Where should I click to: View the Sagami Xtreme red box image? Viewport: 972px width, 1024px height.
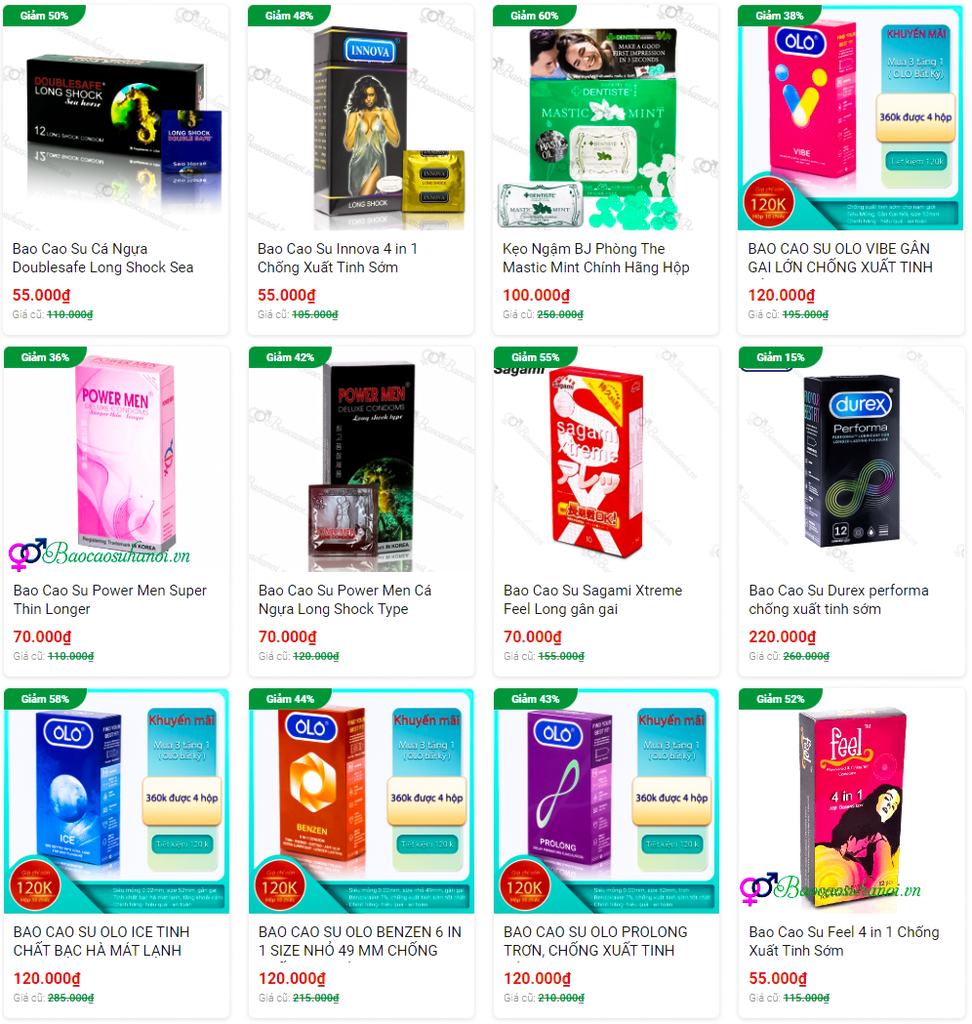[607, 459]
